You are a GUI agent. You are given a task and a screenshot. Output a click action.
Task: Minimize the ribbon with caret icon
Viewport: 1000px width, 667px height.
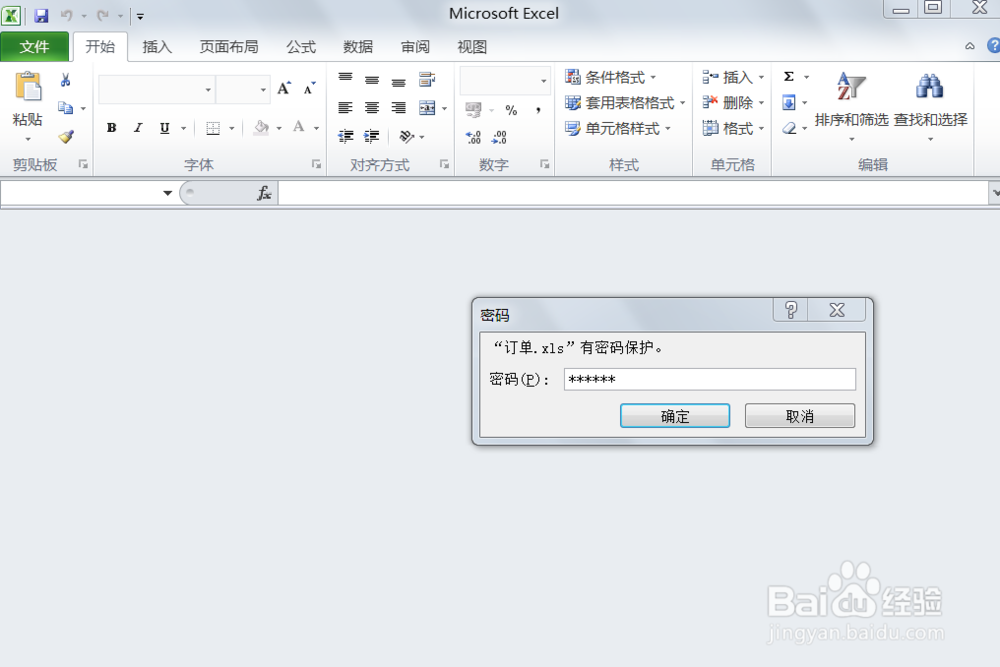(x=969, y=46)
